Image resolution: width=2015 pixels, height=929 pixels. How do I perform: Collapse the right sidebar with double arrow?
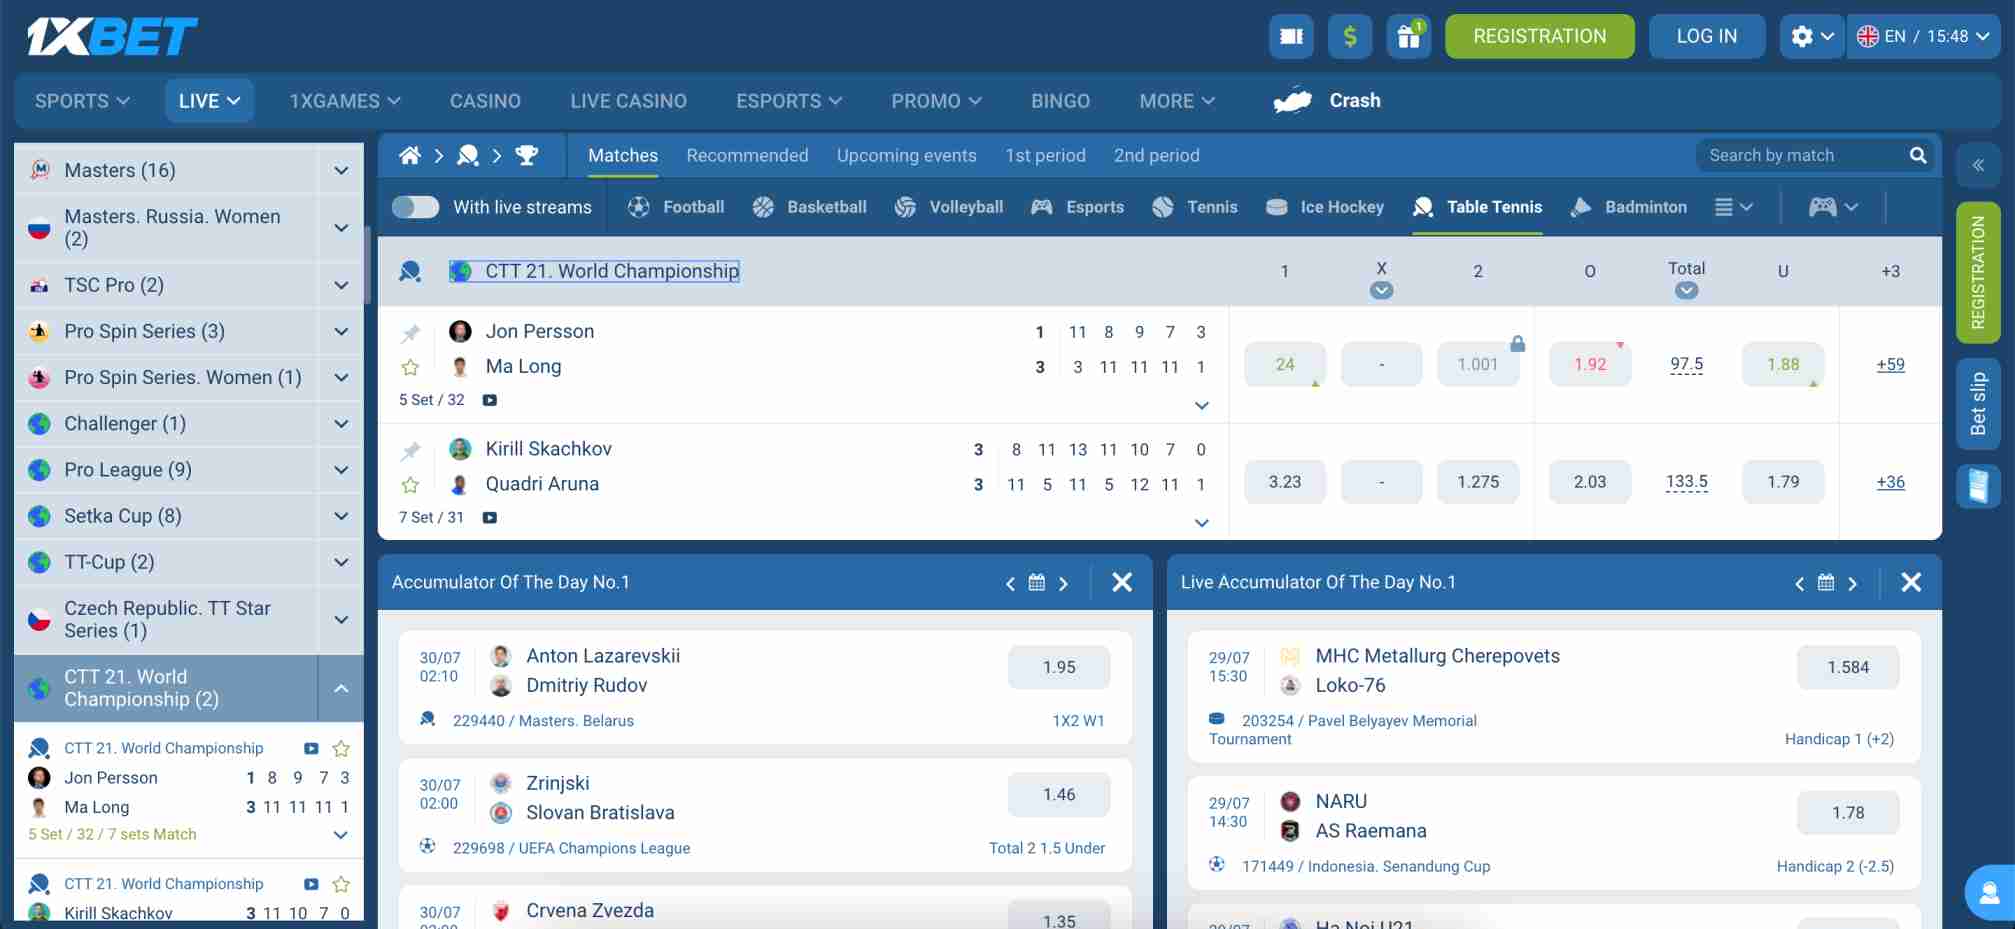point(1978,166)
